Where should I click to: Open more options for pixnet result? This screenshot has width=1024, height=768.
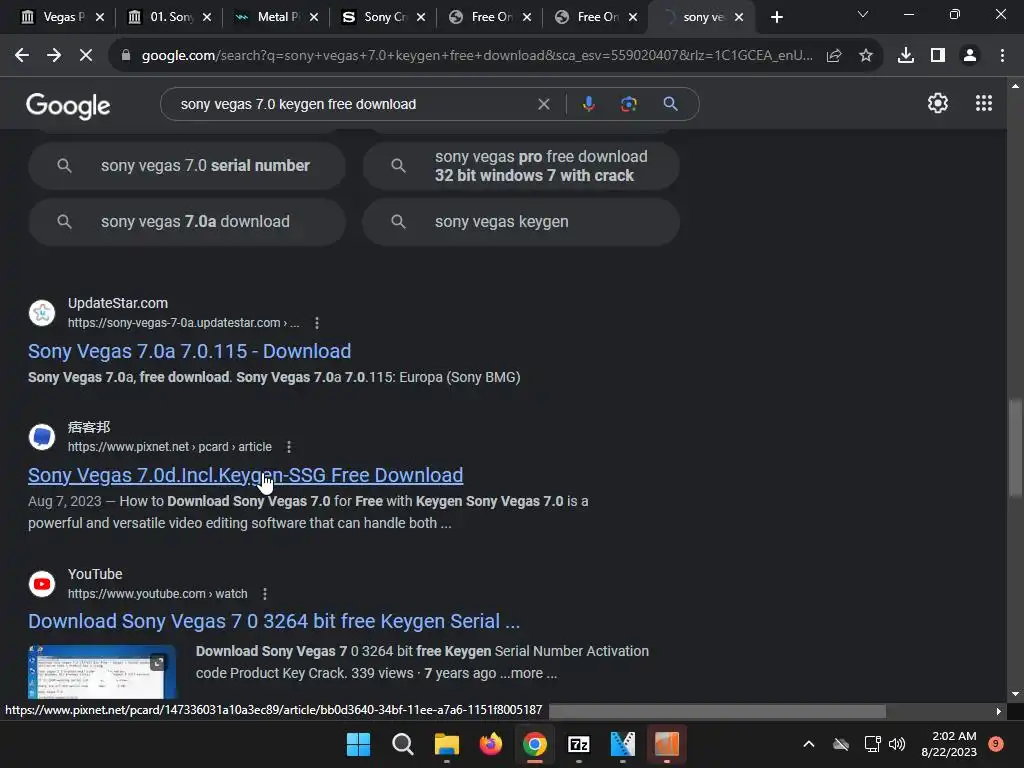click(x=289, y=447)
